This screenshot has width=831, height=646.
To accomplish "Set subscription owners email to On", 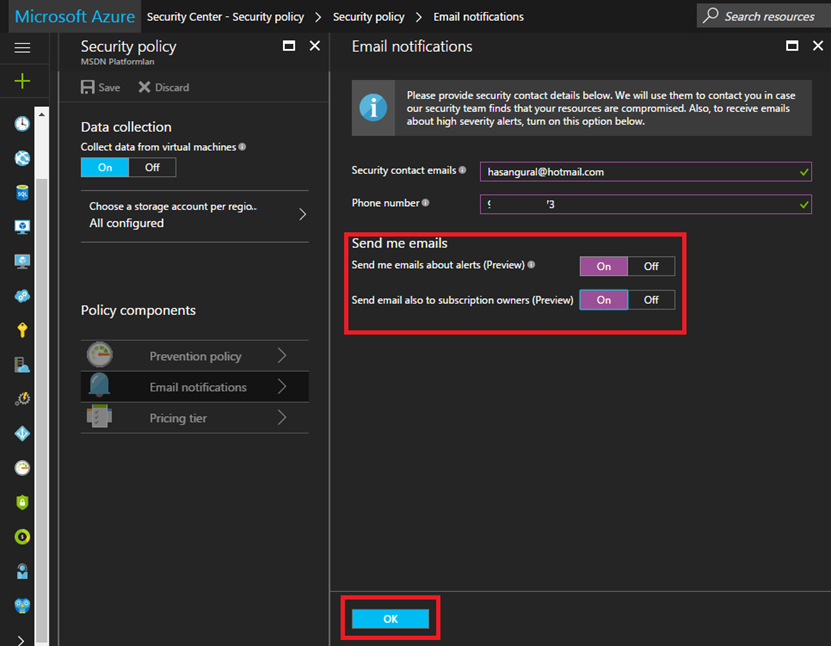I will pyautogui.click(x=604, y=300).
